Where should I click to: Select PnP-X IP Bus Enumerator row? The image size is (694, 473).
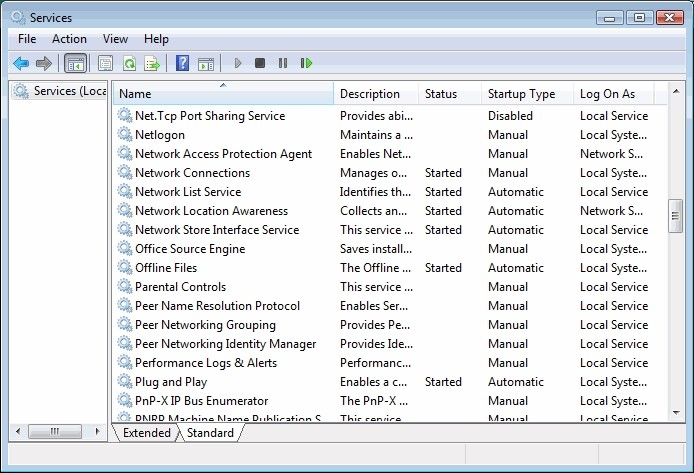(390, 400)
